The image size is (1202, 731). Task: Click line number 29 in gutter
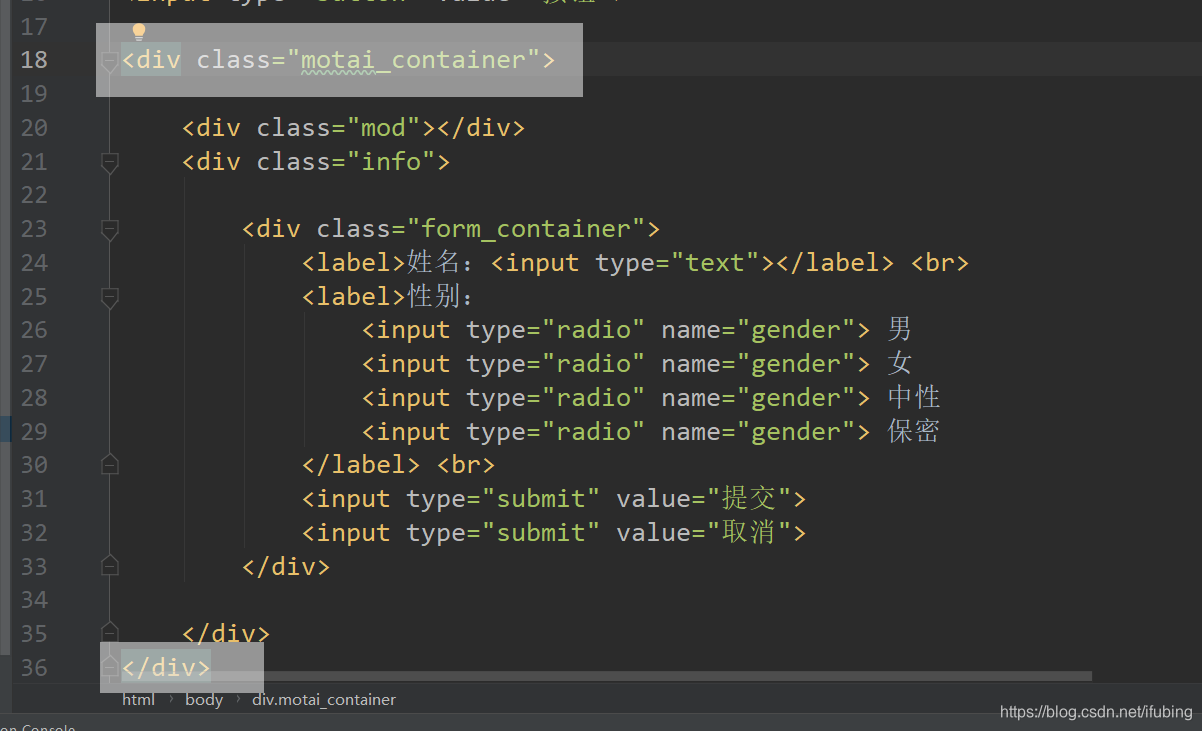click(x=34, y=432)
